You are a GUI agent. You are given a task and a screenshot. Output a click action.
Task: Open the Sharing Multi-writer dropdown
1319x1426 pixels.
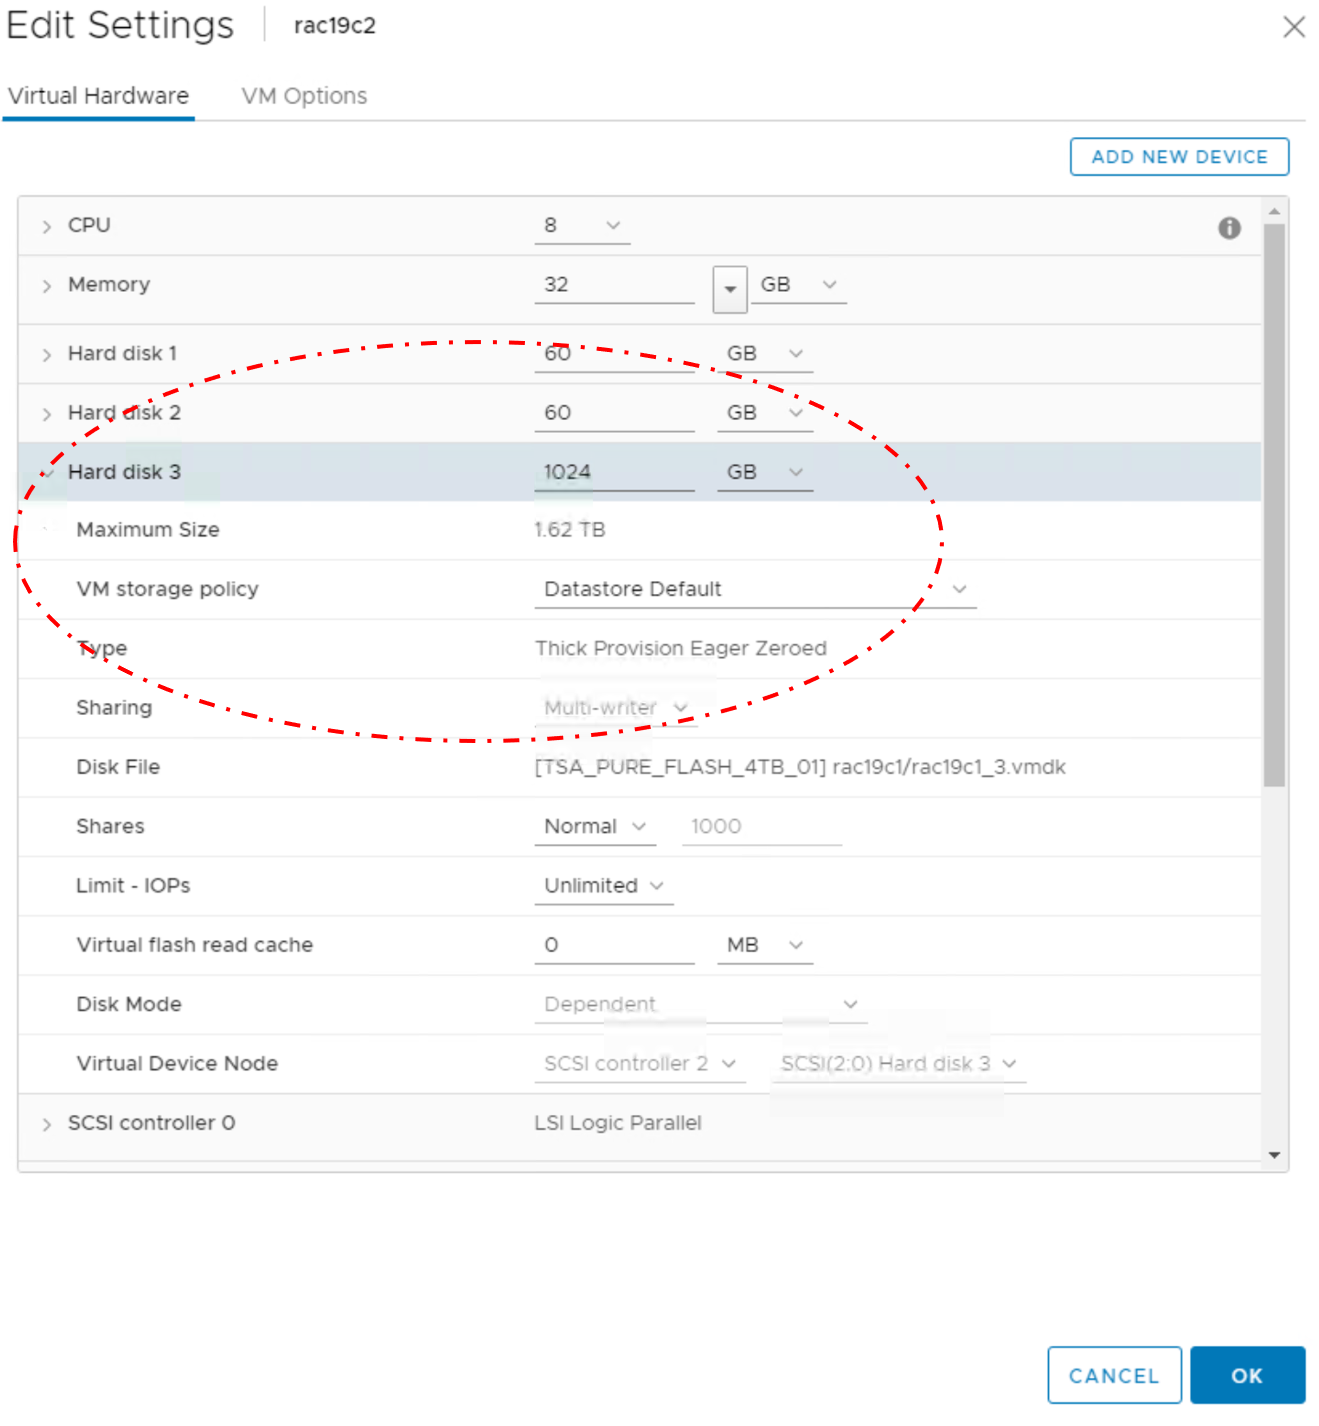tap(616, 708)
